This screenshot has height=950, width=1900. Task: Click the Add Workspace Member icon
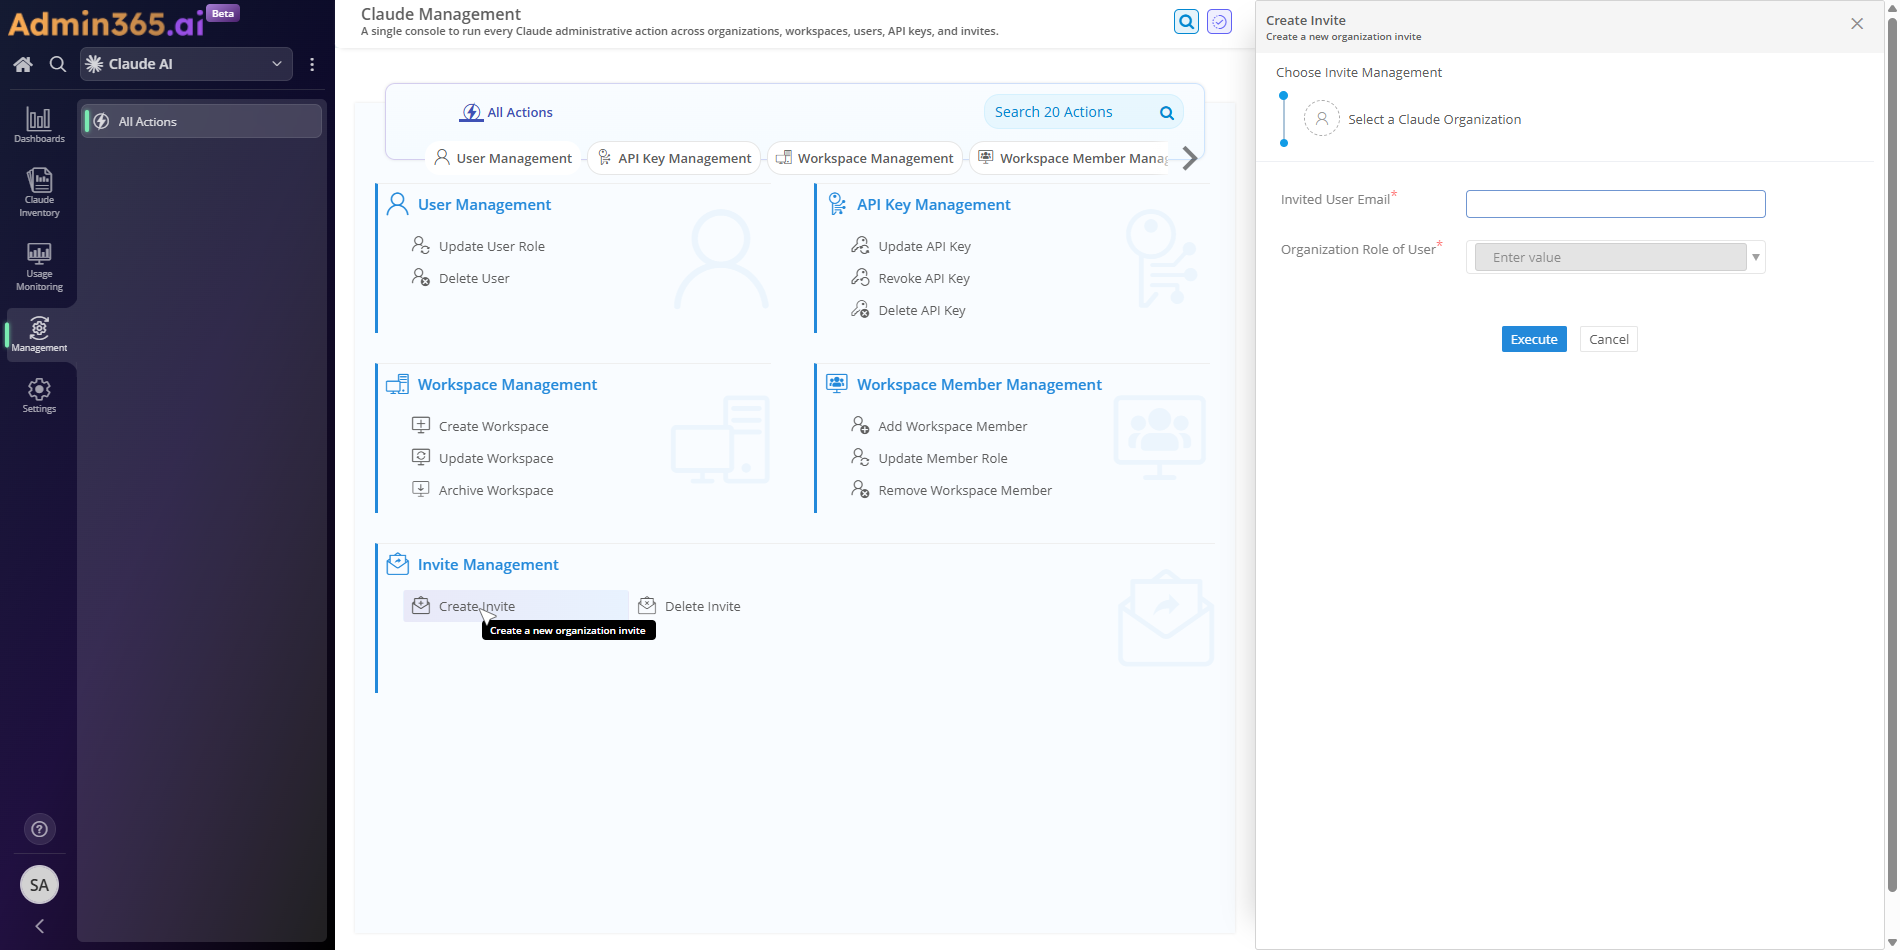pos(860,425)
